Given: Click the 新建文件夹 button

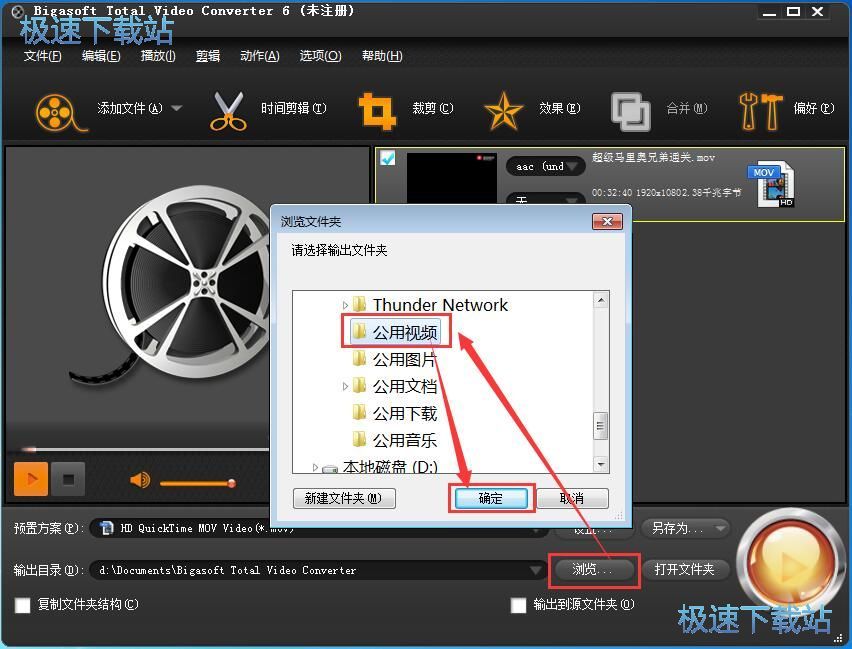Looking at the screenshot, I should [343, 498].
